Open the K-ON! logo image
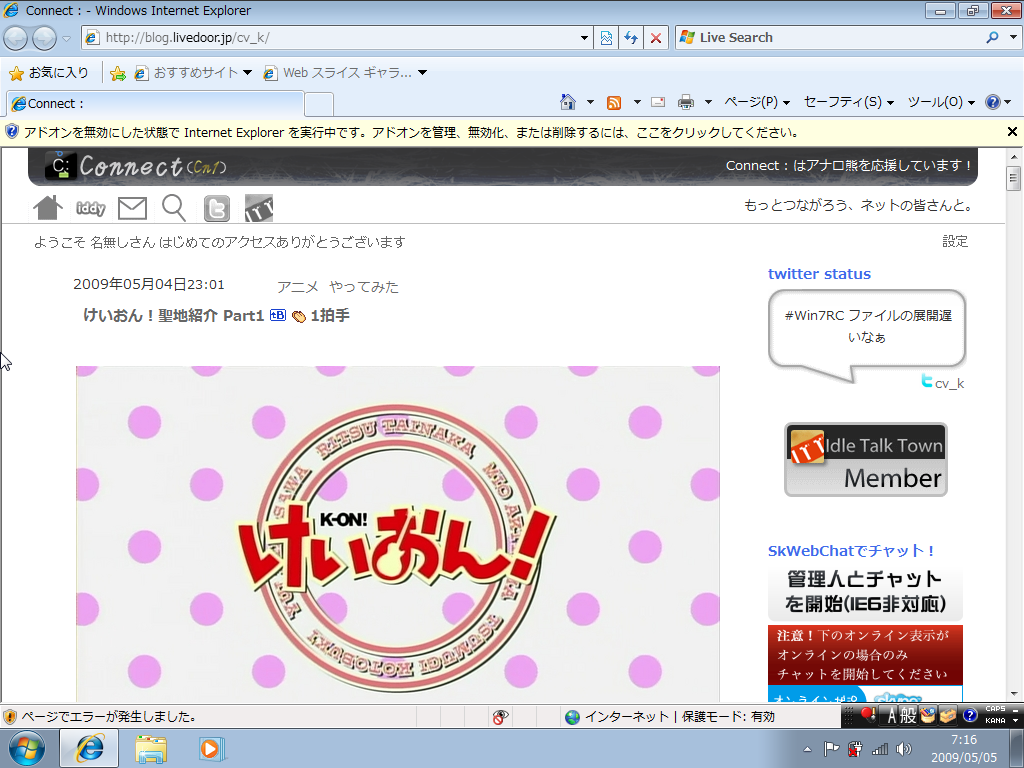1024x768 pixels. pyautogui.click(x=398, y=534)
